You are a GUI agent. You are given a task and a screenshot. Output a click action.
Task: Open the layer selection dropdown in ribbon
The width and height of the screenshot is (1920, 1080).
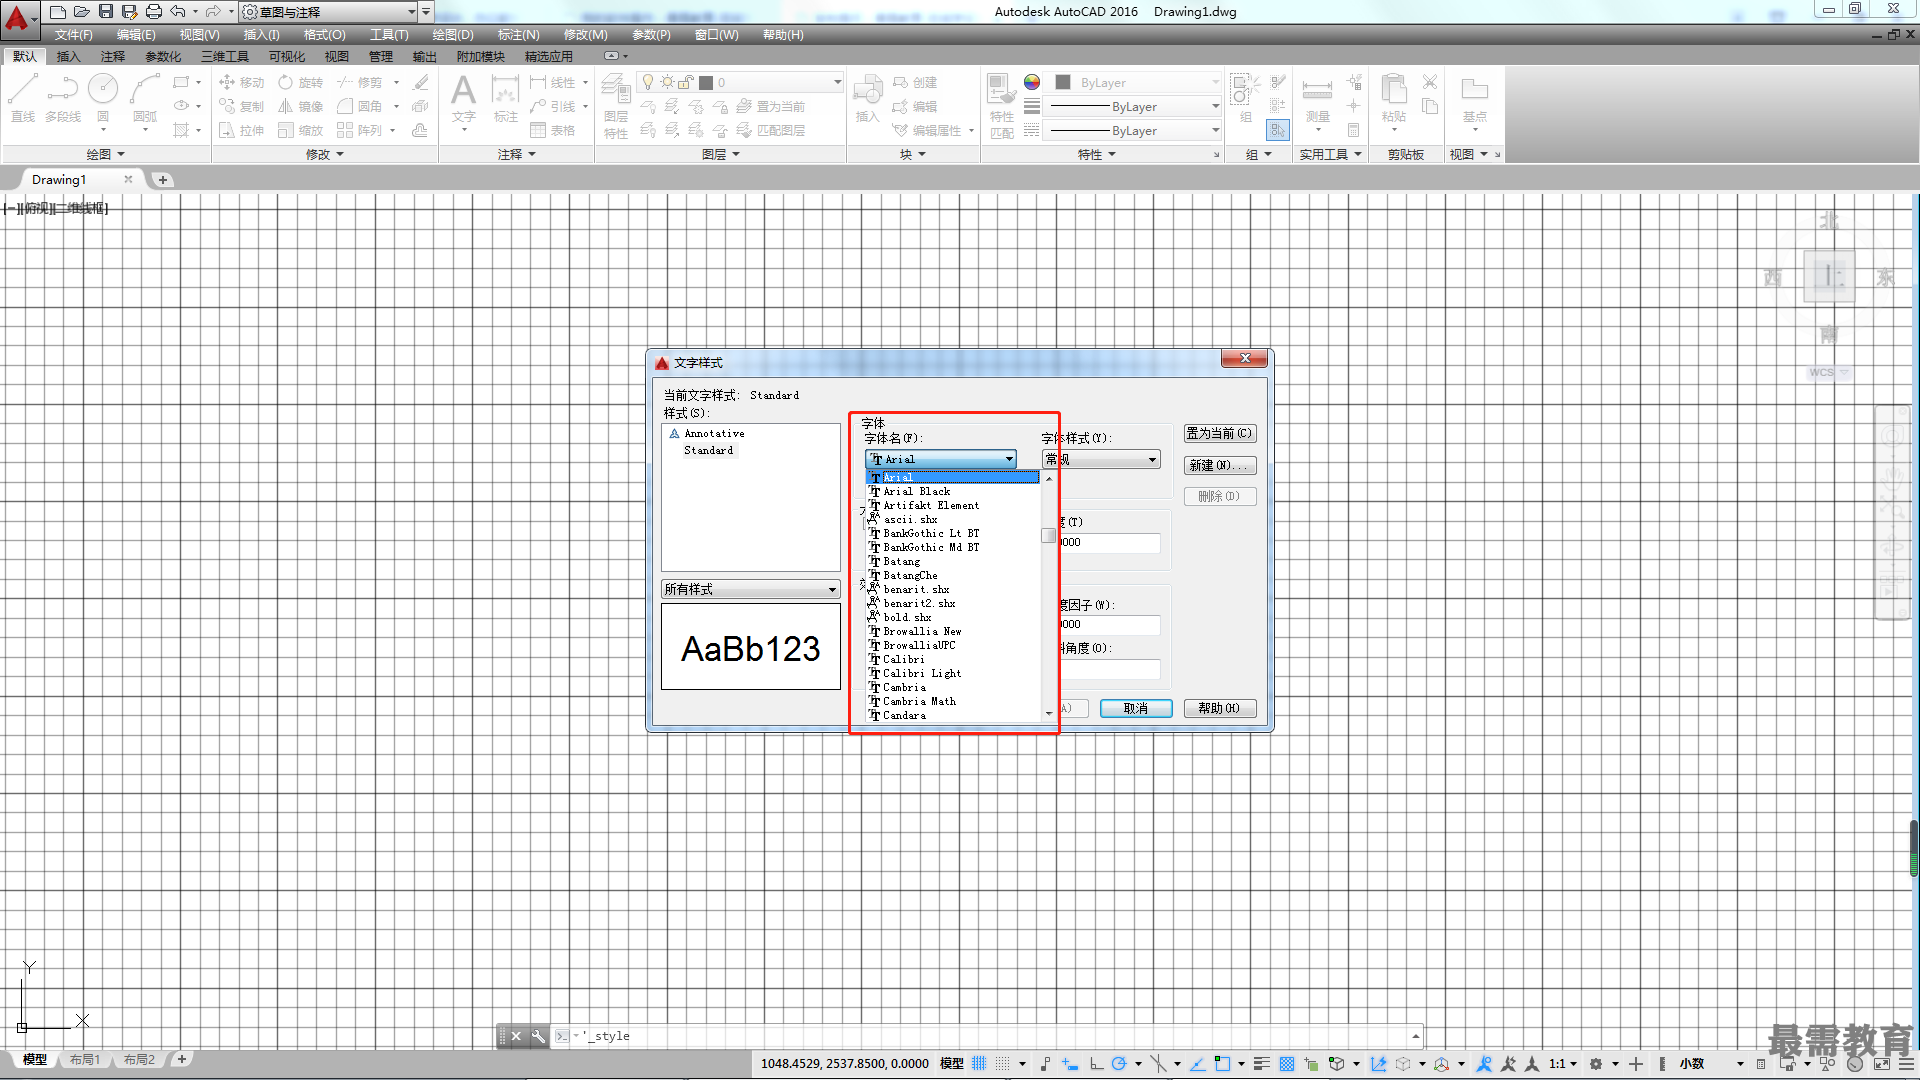(741, 82)
